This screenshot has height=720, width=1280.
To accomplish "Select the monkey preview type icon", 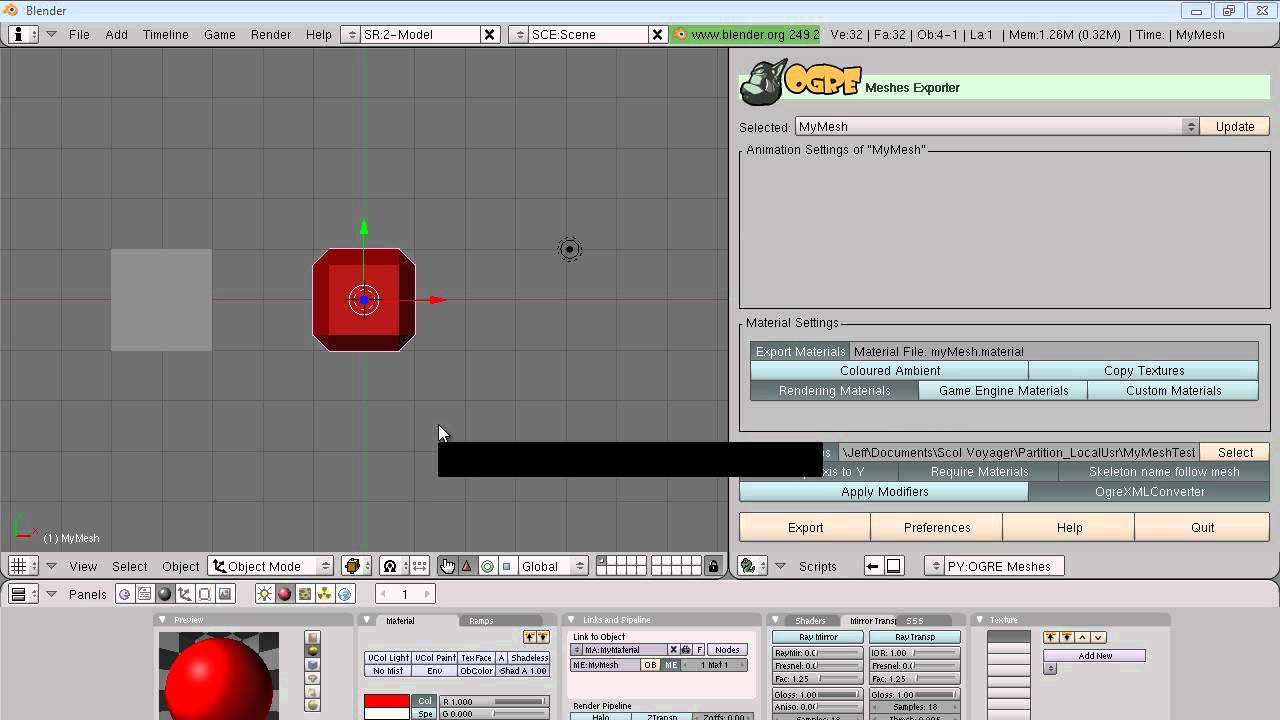I will click(x=313, y=679).
